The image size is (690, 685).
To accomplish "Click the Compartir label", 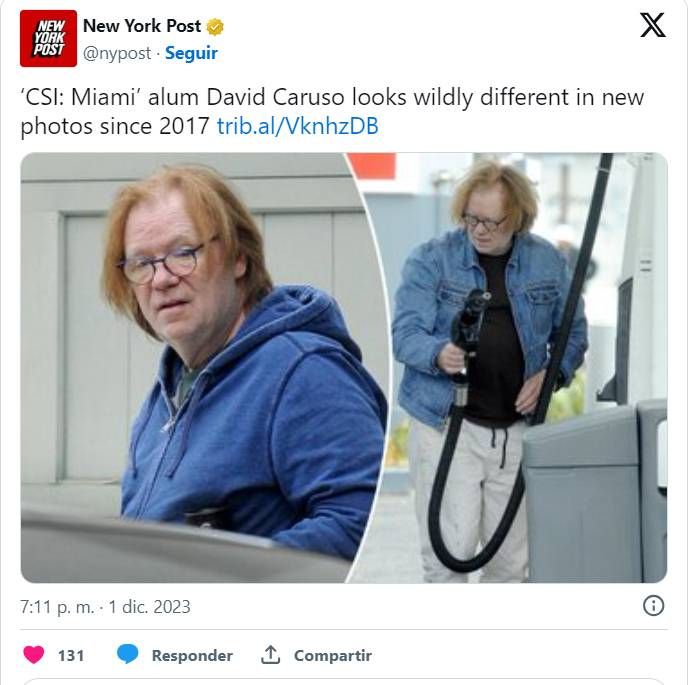I will click(333, 655).
